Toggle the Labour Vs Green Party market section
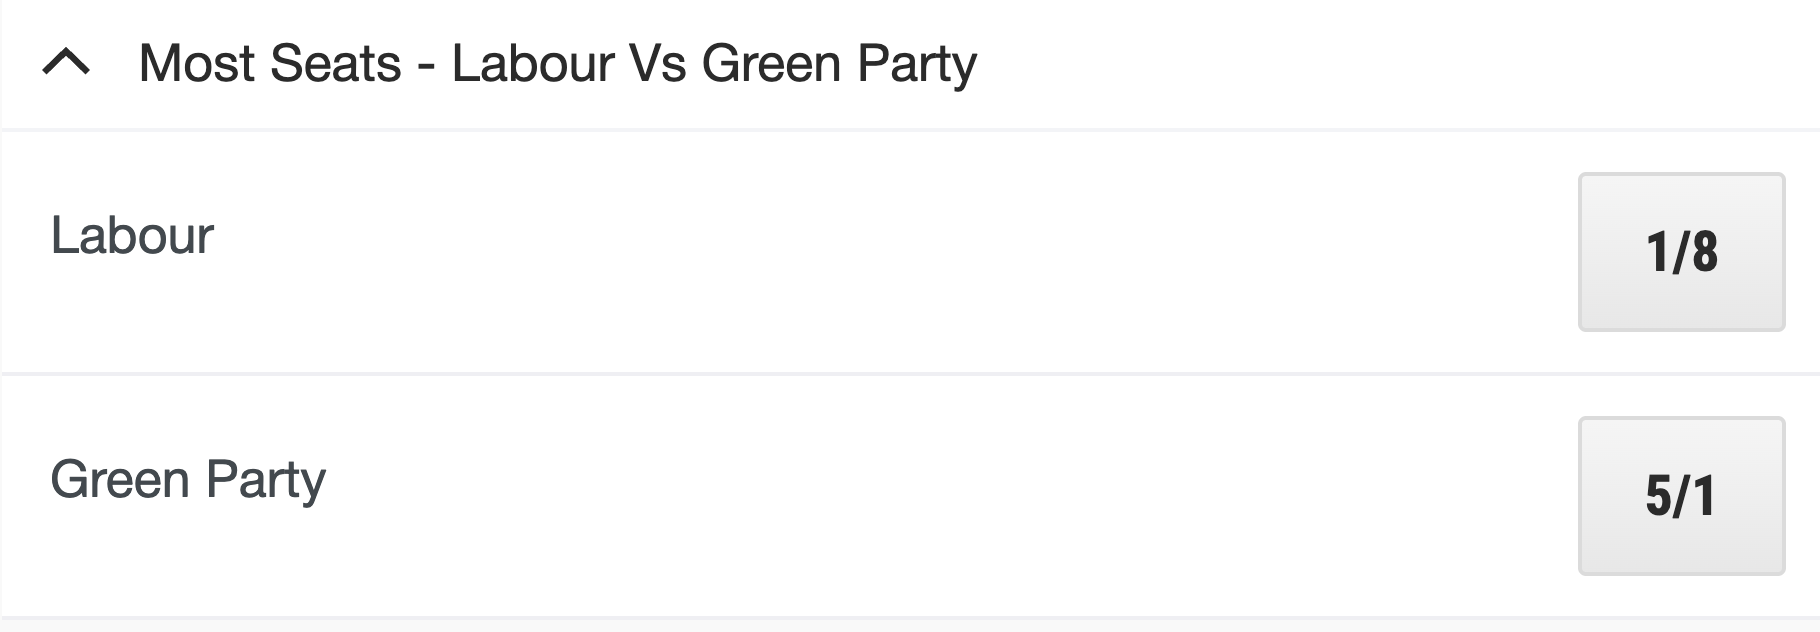 point(66,64)
